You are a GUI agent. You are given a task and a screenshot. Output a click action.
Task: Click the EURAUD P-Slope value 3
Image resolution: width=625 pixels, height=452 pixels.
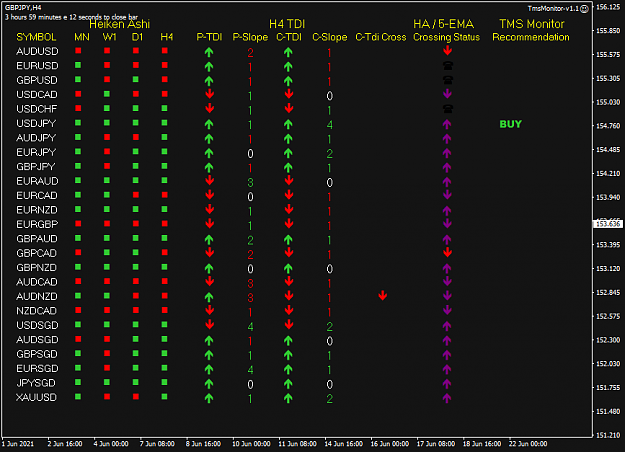click(250, 183)
